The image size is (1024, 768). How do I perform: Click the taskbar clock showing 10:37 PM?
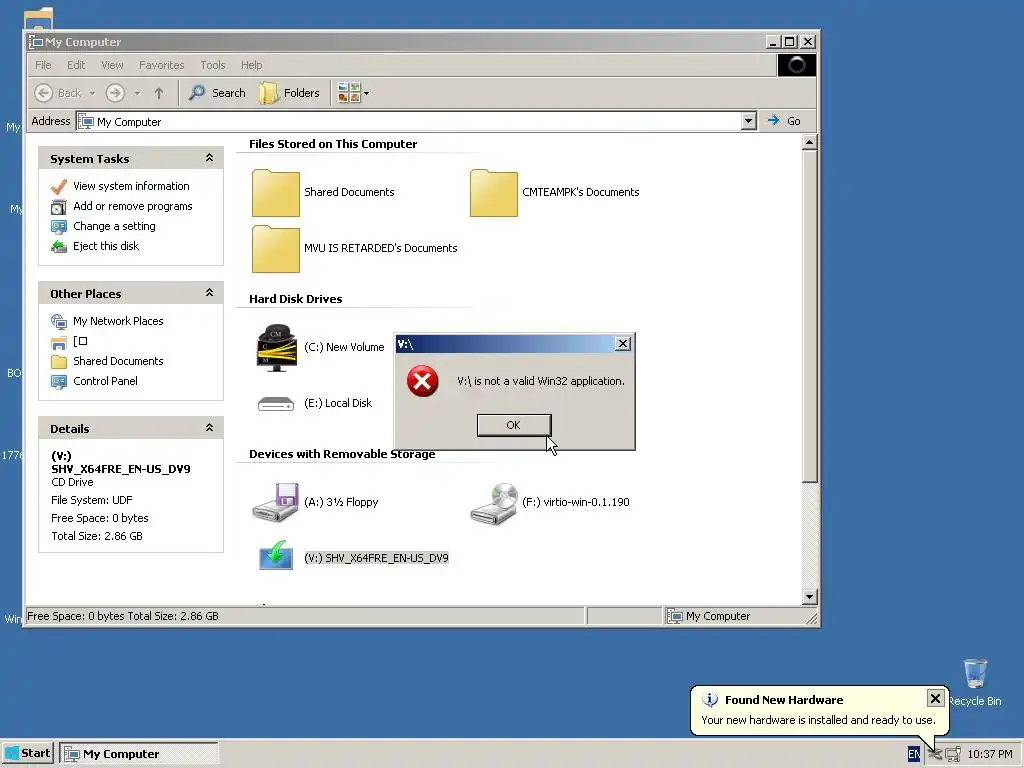click(x=990, y=754)
